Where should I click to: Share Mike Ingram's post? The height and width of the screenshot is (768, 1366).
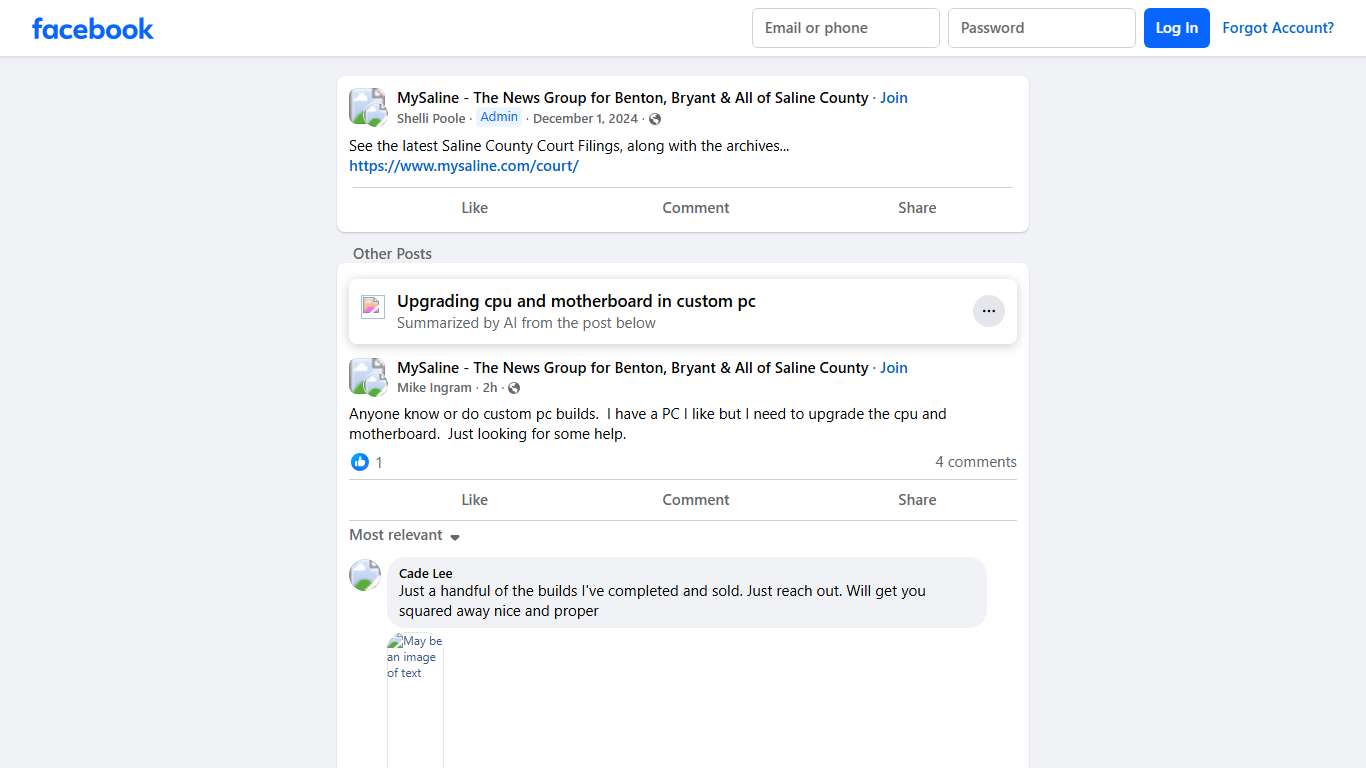pos(916,499)
